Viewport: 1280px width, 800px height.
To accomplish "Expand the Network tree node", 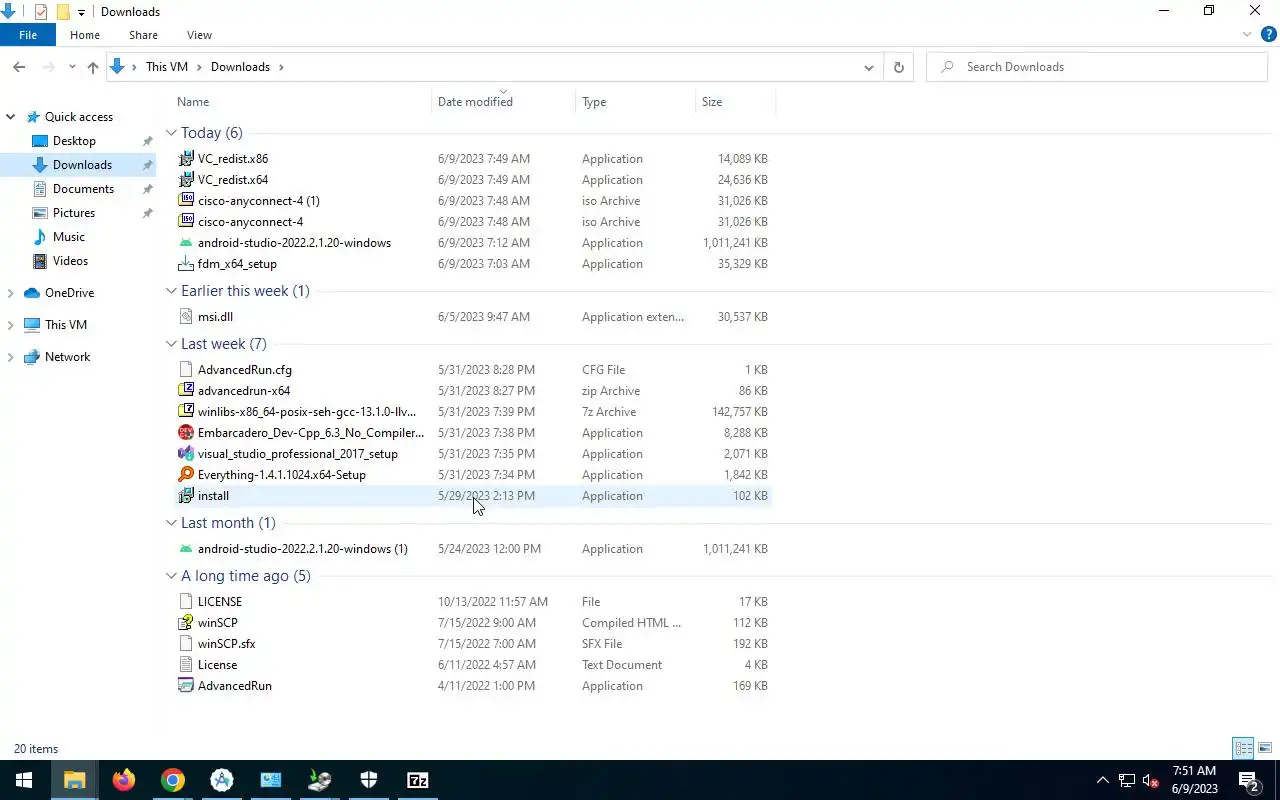I will (x=11, y=357).
